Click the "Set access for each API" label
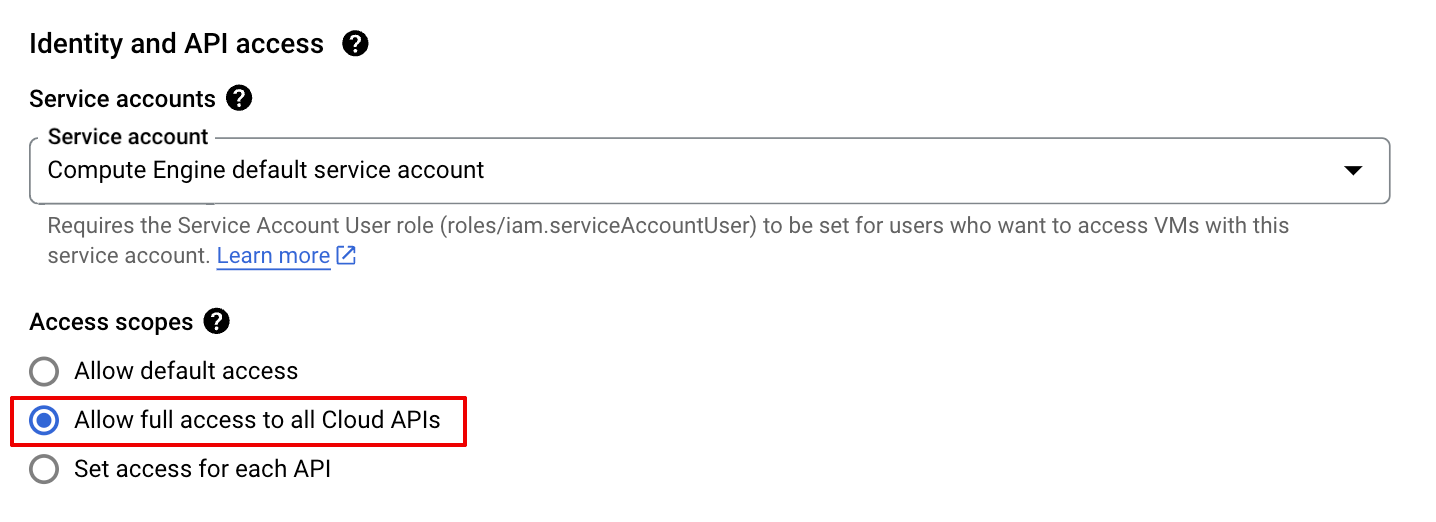This screenshot has height=522, width=1436. tap(202, 469)
